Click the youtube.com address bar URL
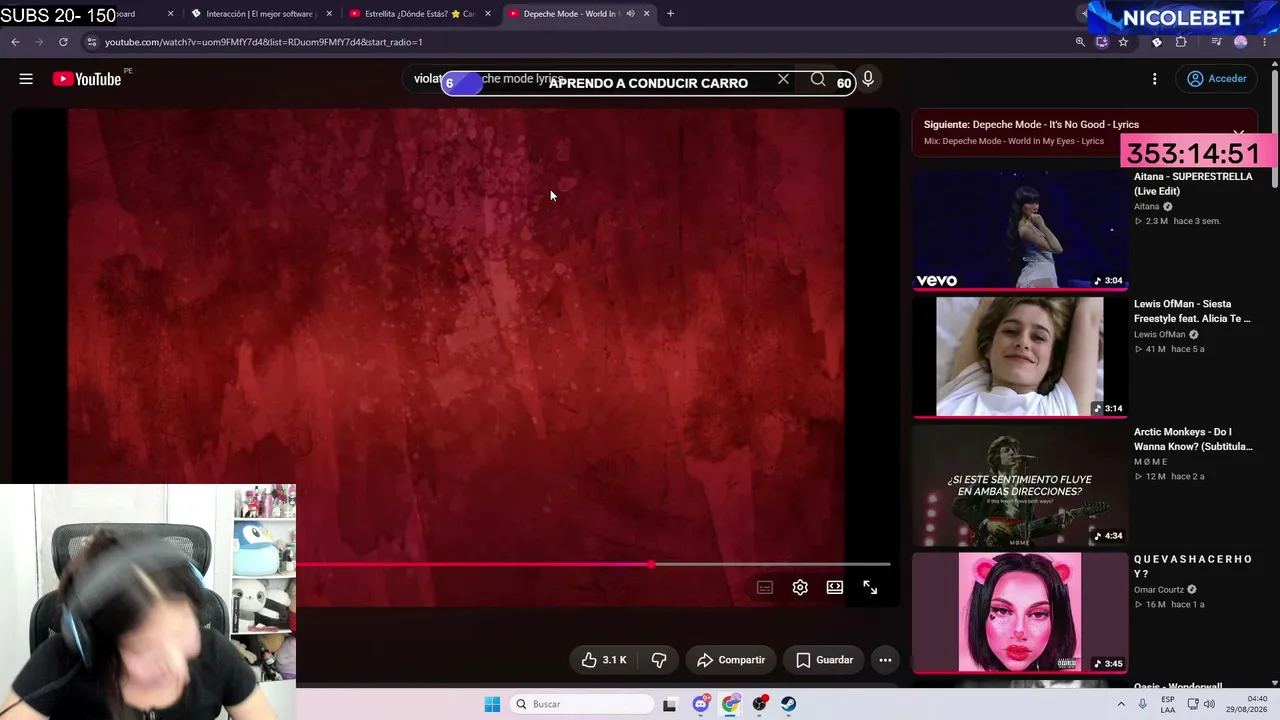Viewport: 1280px width, 720px height. point(264,42)
